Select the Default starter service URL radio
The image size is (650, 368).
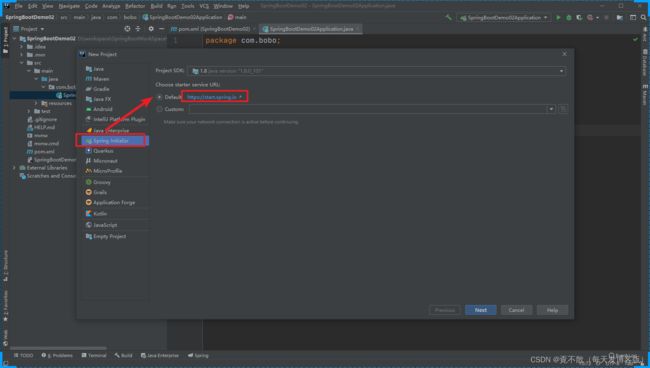tap(160, 97)
